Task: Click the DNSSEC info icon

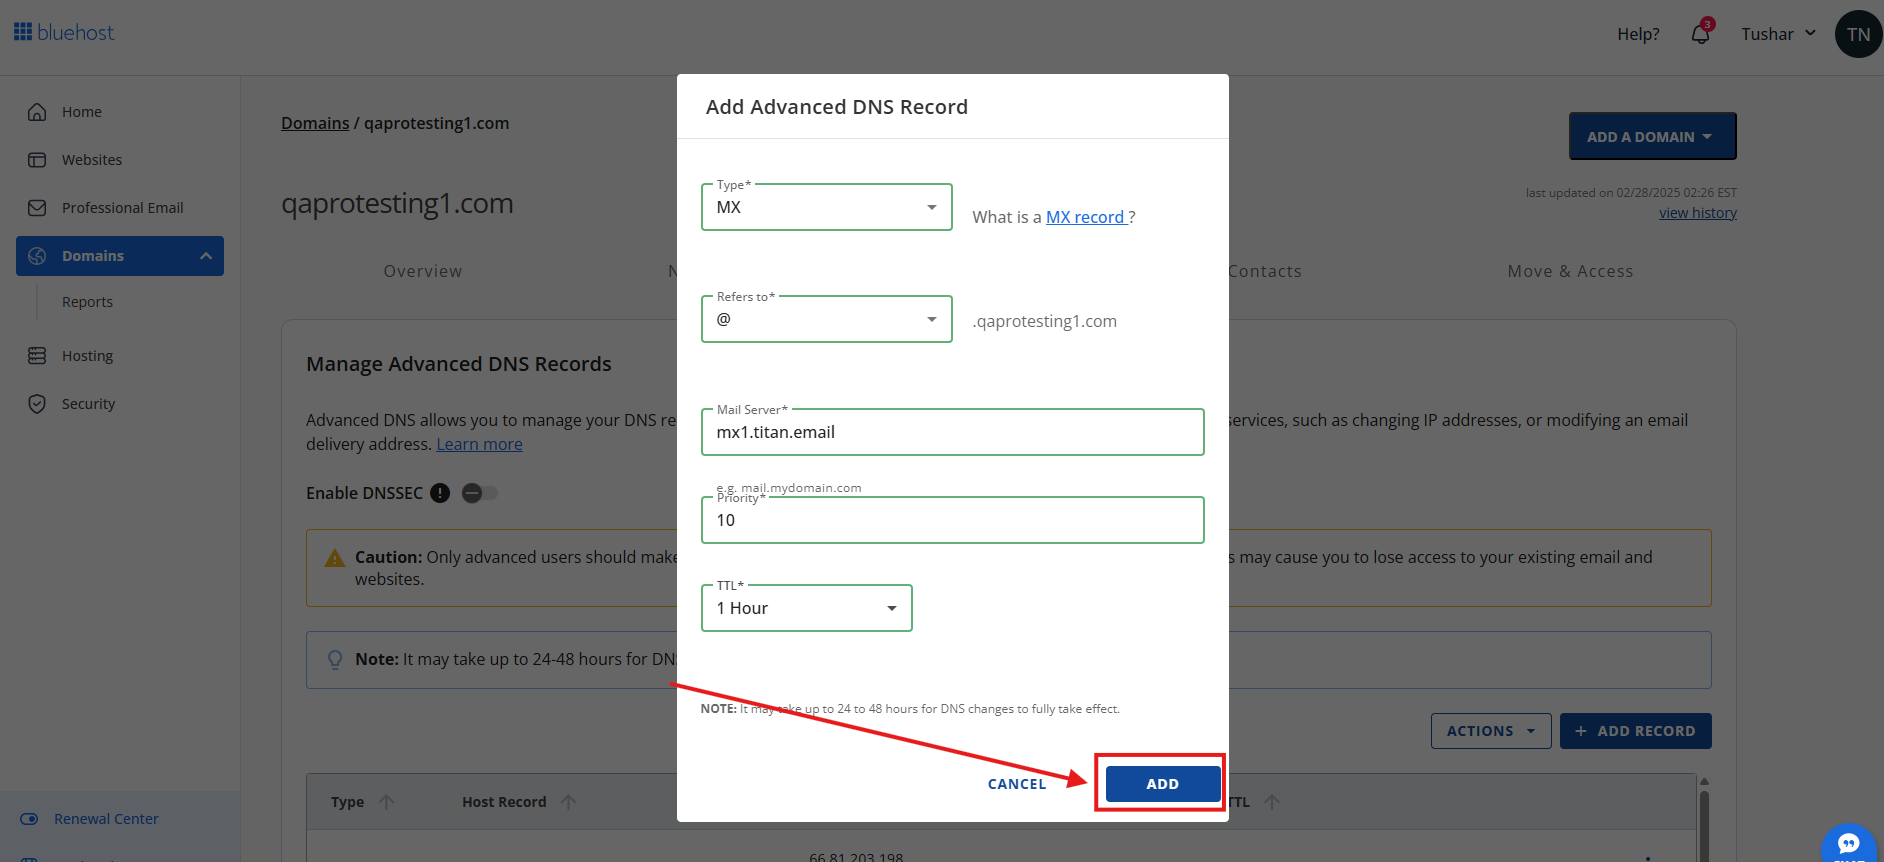Action: point(440,493)
